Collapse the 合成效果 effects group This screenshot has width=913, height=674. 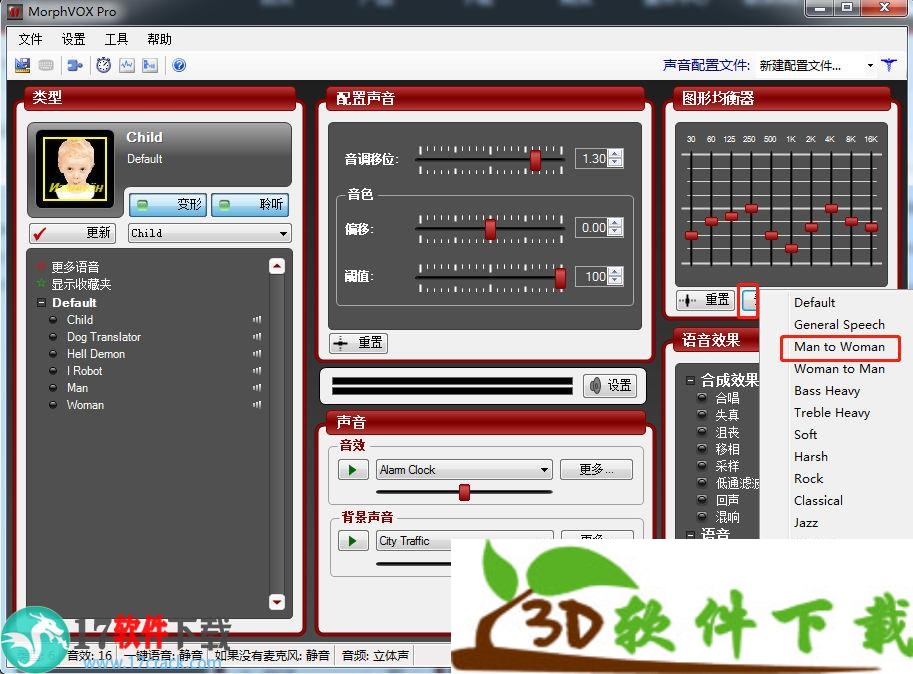point(690,381)
